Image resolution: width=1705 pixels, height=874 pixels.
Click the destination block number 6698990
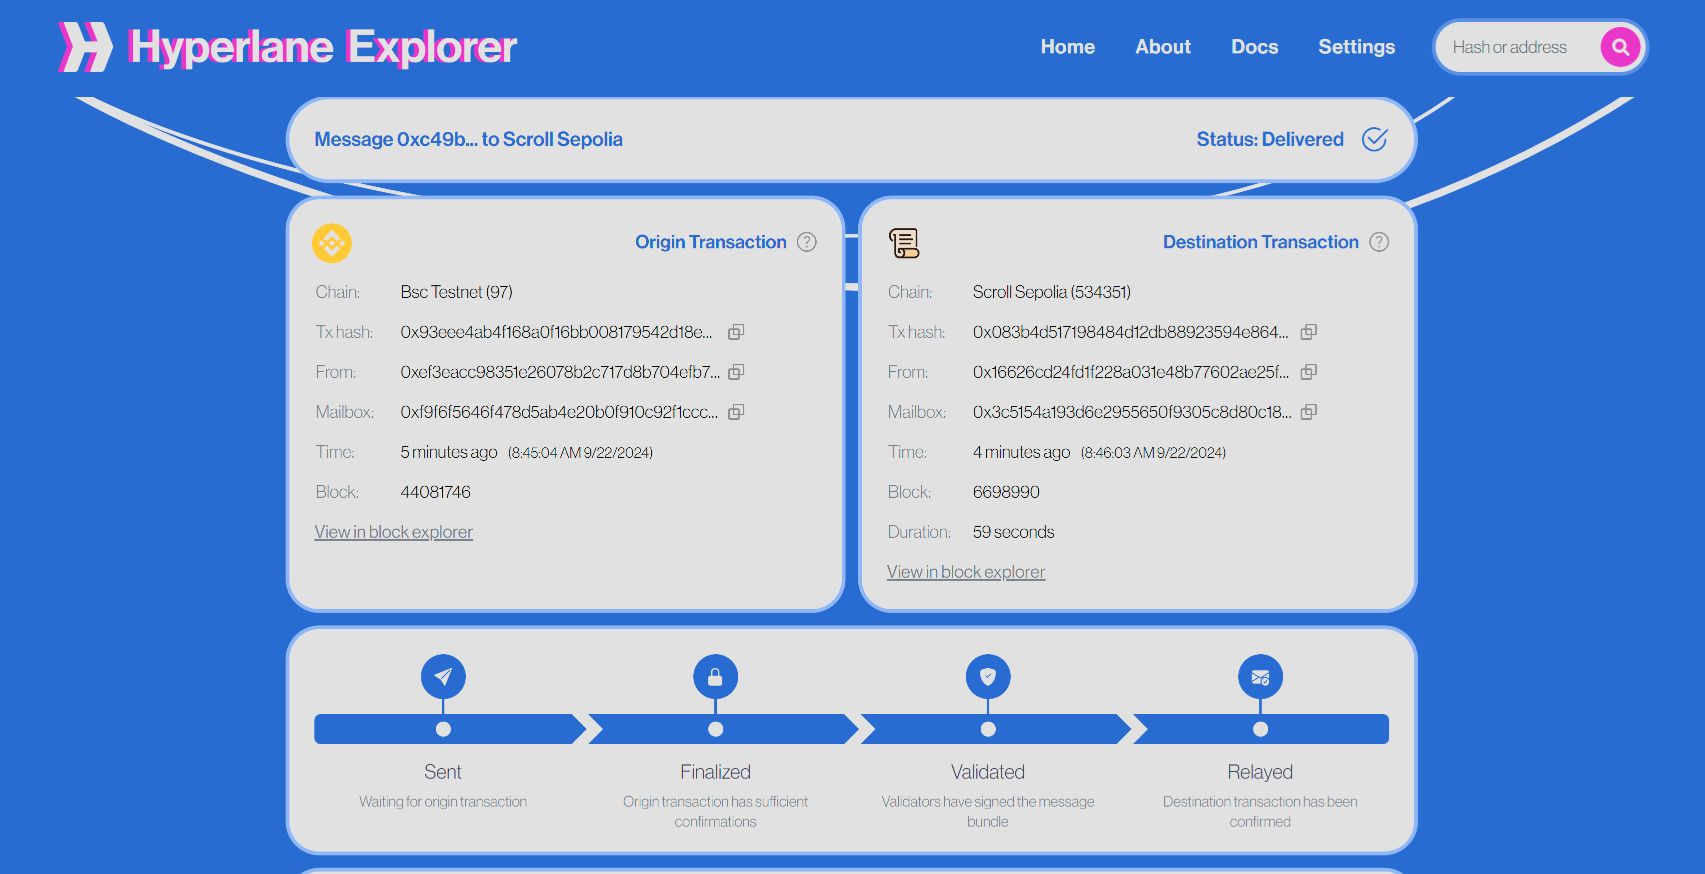tap(1006, 492)
